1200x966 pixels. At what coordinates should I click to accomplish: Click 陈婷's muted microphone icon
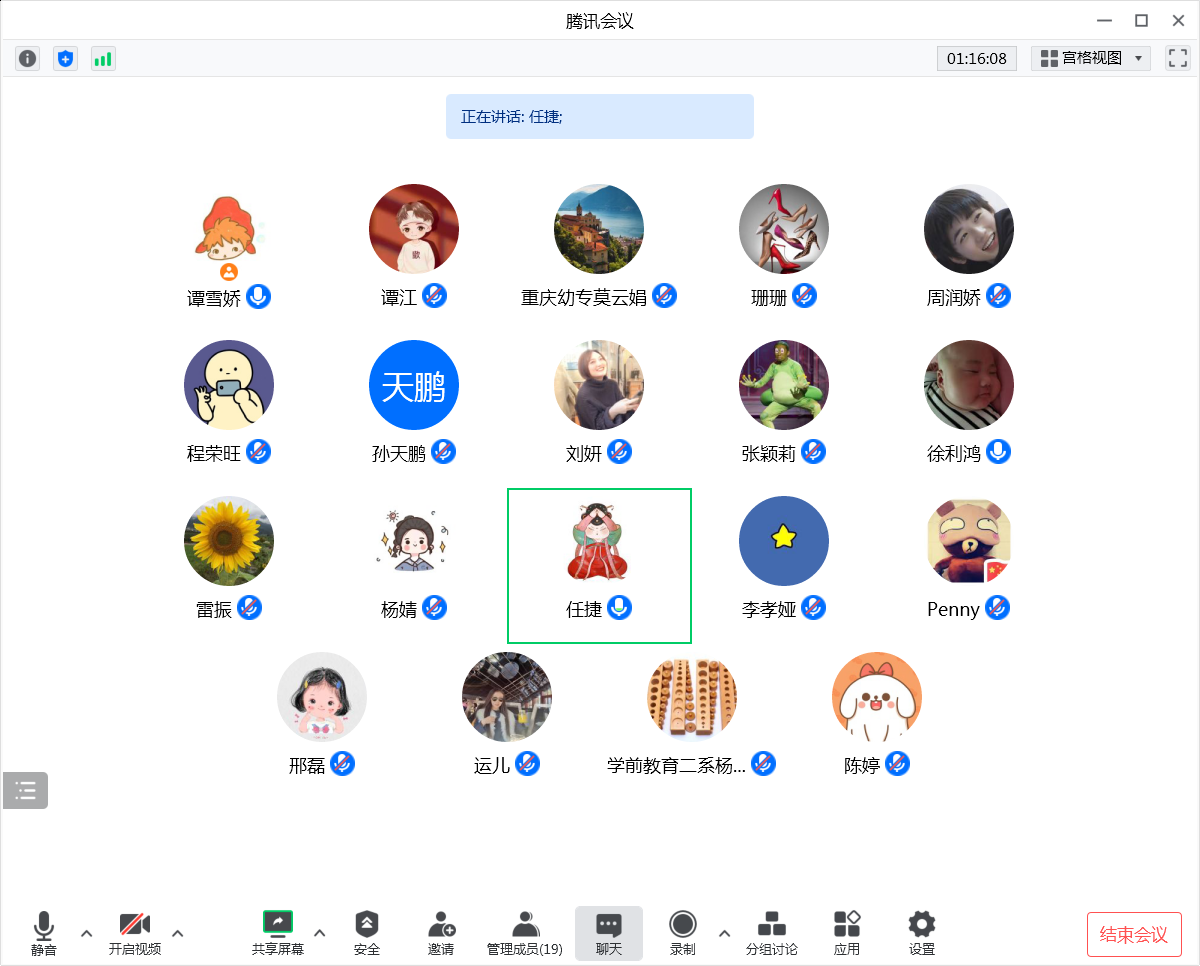click(898, 764)
